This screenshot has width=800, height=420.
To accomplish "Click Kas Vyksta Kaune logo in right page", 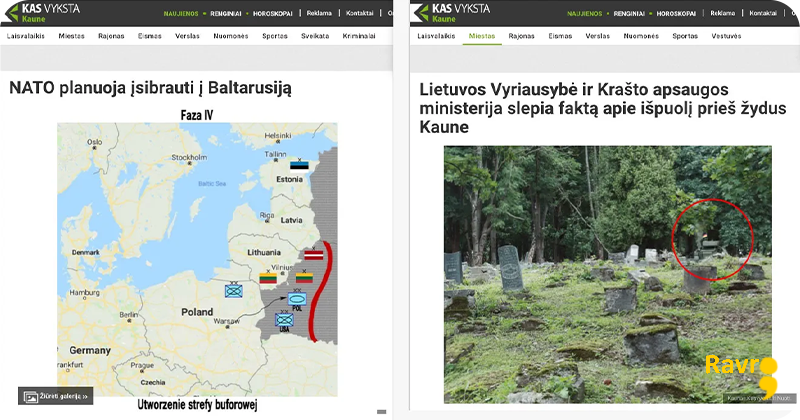I will (451, 13).
